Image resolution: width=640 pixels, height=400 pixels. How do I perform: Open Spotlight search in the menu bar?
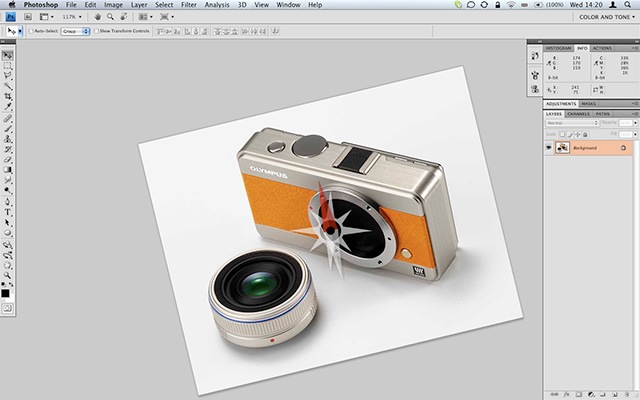coord(627,5)
